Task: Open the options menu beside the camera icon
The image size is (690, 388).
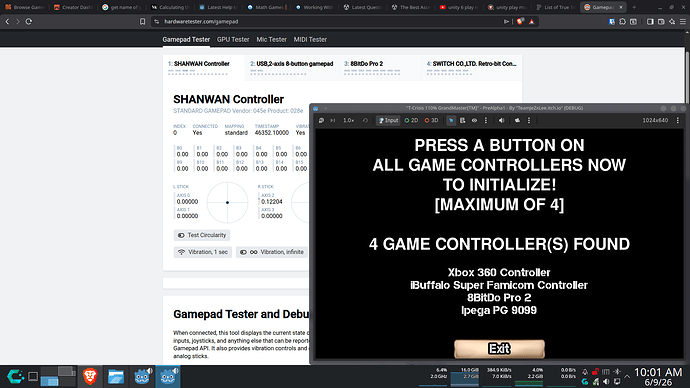Action: click(529, 120)
